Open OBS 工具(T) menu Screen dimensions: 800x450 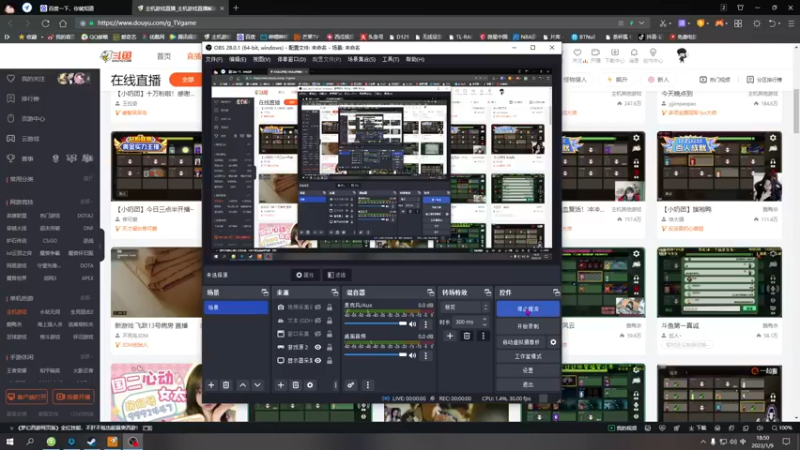(390, 60)
